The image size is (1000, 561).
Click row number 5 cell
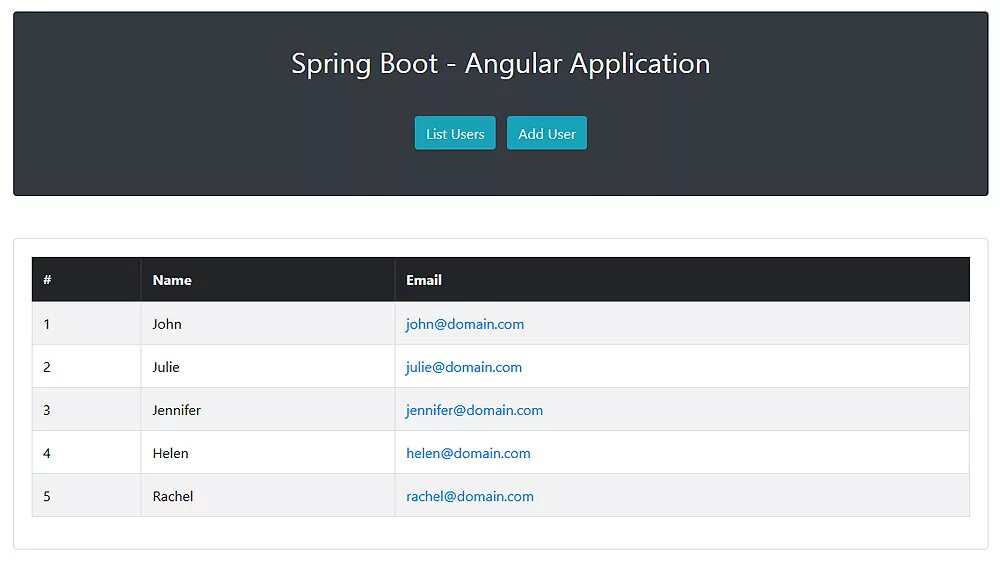(x=47, y=496)
